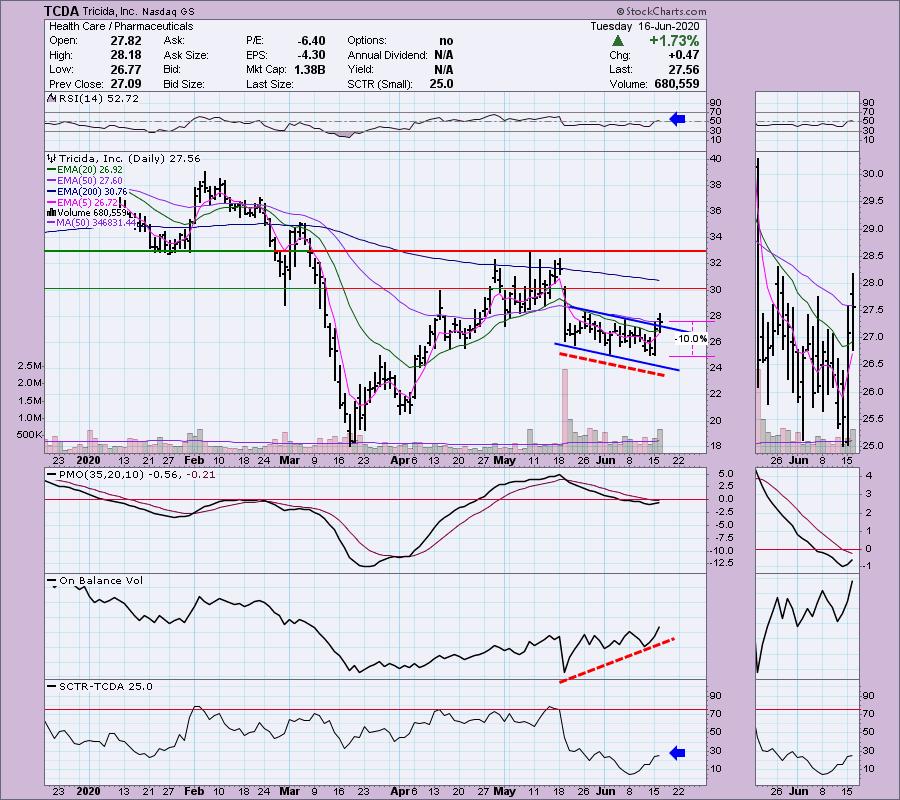Select the Health Care / Pharmaceuticals sector label
900x800 pixels.
(121, 26)
